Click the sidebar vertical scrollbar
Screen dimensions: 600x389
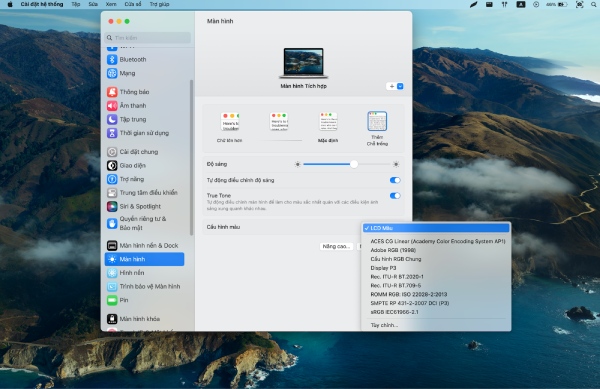191,157
